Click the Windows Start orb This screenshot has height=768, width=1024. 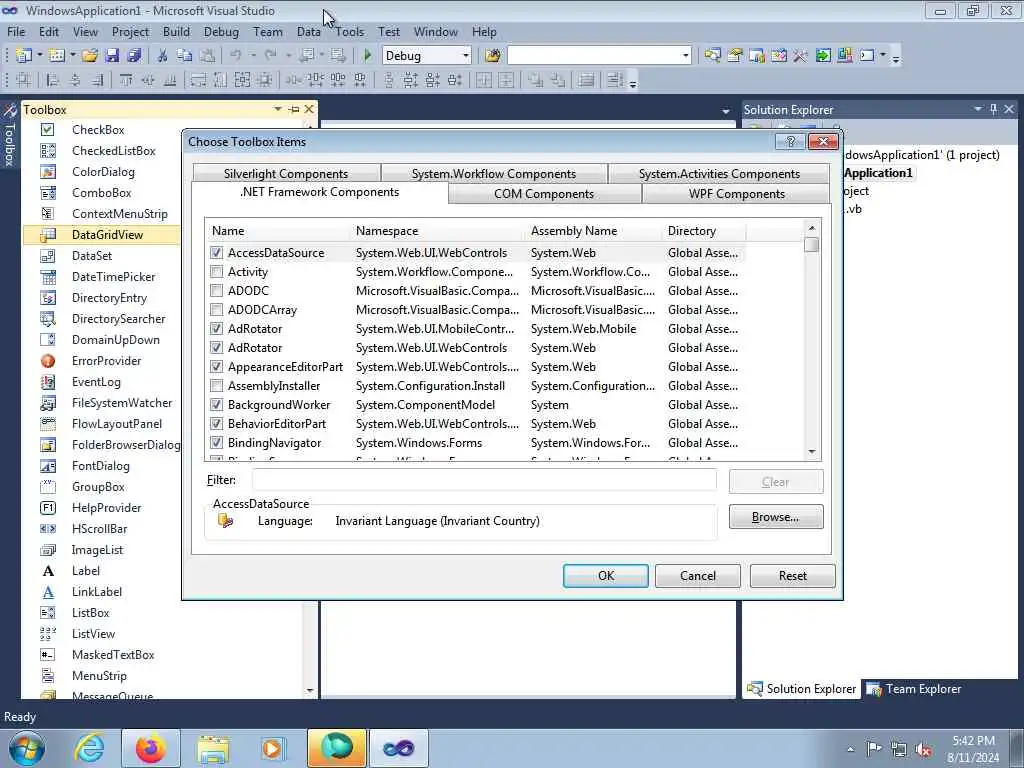pos(27,748)
